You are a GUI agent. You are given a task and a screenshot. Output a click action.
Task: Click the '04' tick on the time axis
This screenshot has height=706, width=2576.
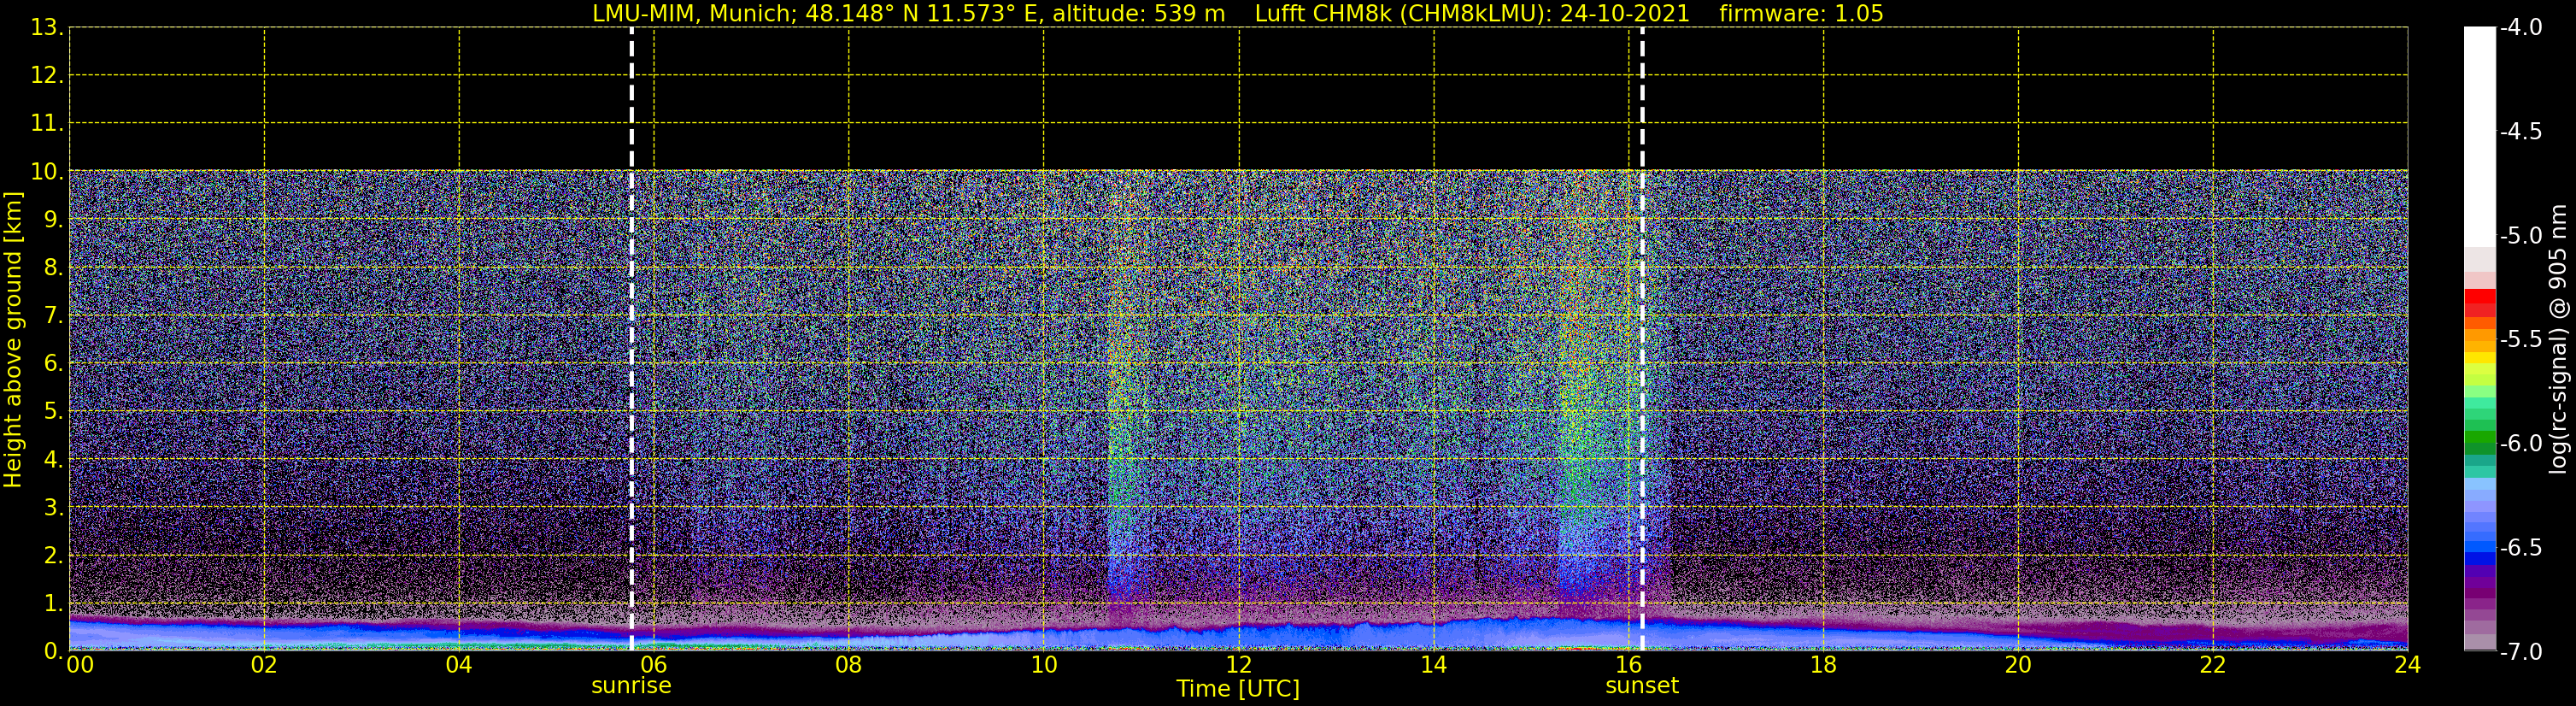coord(459,665)
